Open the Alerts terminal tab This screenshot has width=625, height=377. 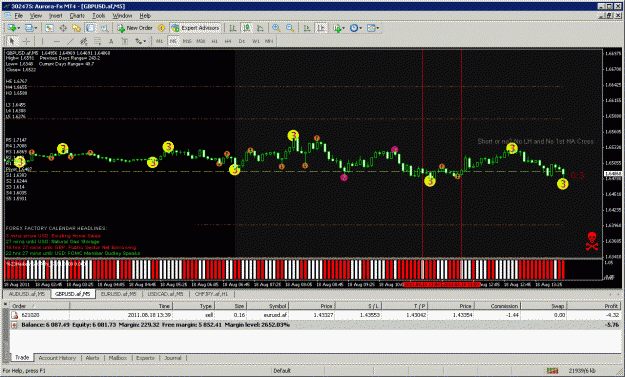tap(92, 358)
